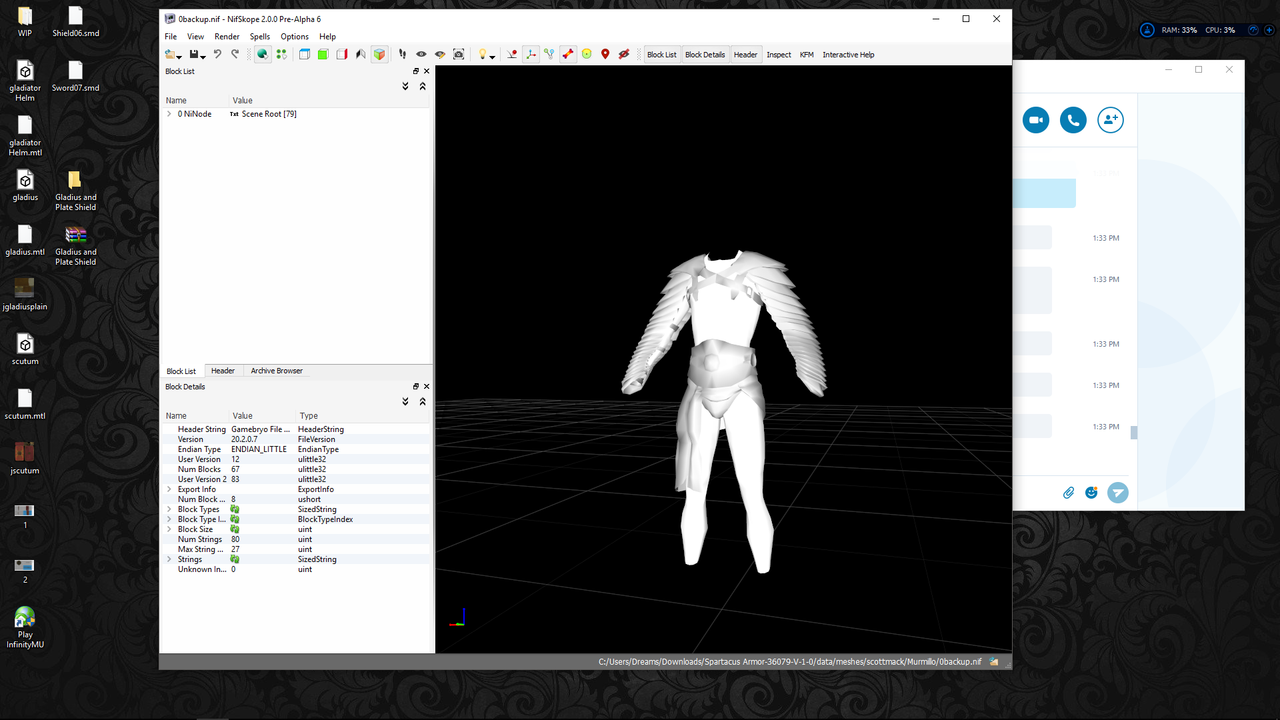Open file using the Load folder icon
This screenshot has width=1280, height=720.
(170, 54)
